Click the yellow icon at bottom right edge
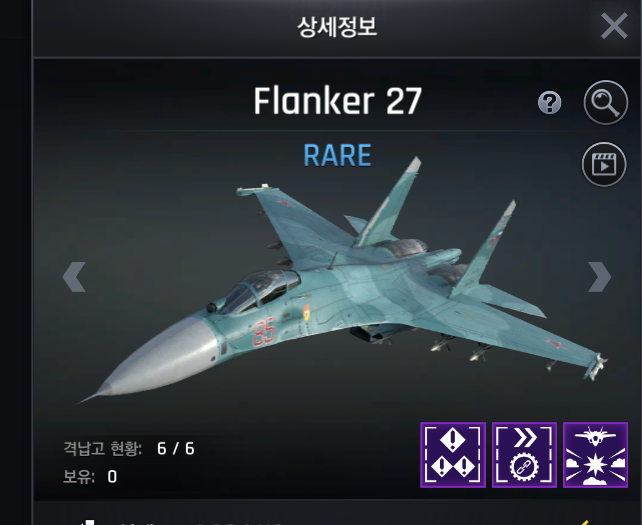642x525 pixels. point(583,523)
